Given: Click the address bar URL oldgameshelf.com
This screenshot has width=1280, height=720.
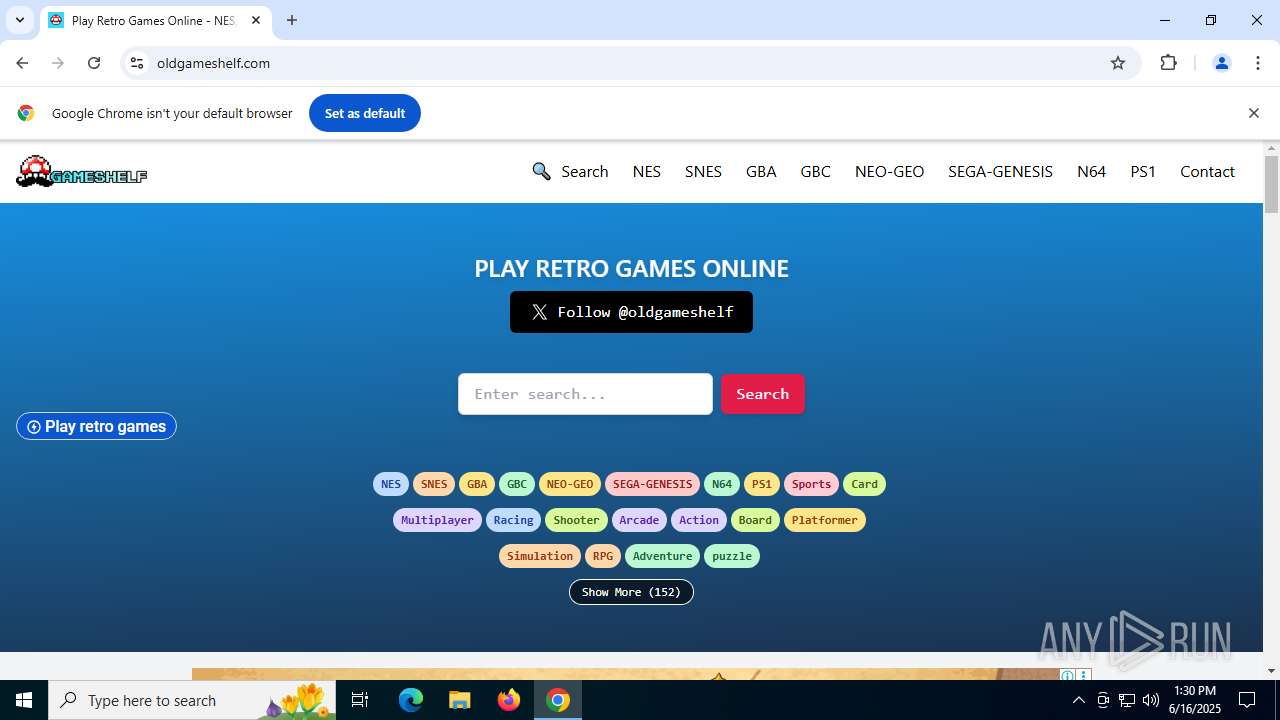Looking at the screenshot, I should pyautogui.click(x=213, y=63).
